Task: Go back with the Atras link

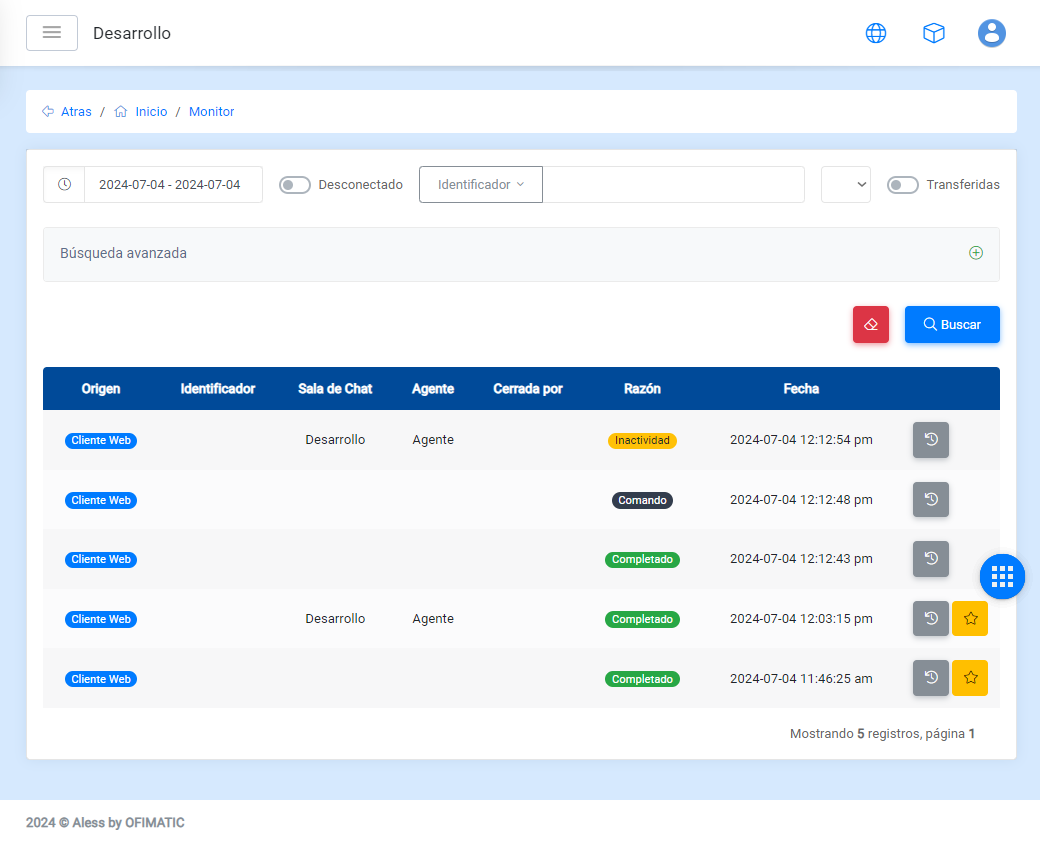Action: [75, 112]
